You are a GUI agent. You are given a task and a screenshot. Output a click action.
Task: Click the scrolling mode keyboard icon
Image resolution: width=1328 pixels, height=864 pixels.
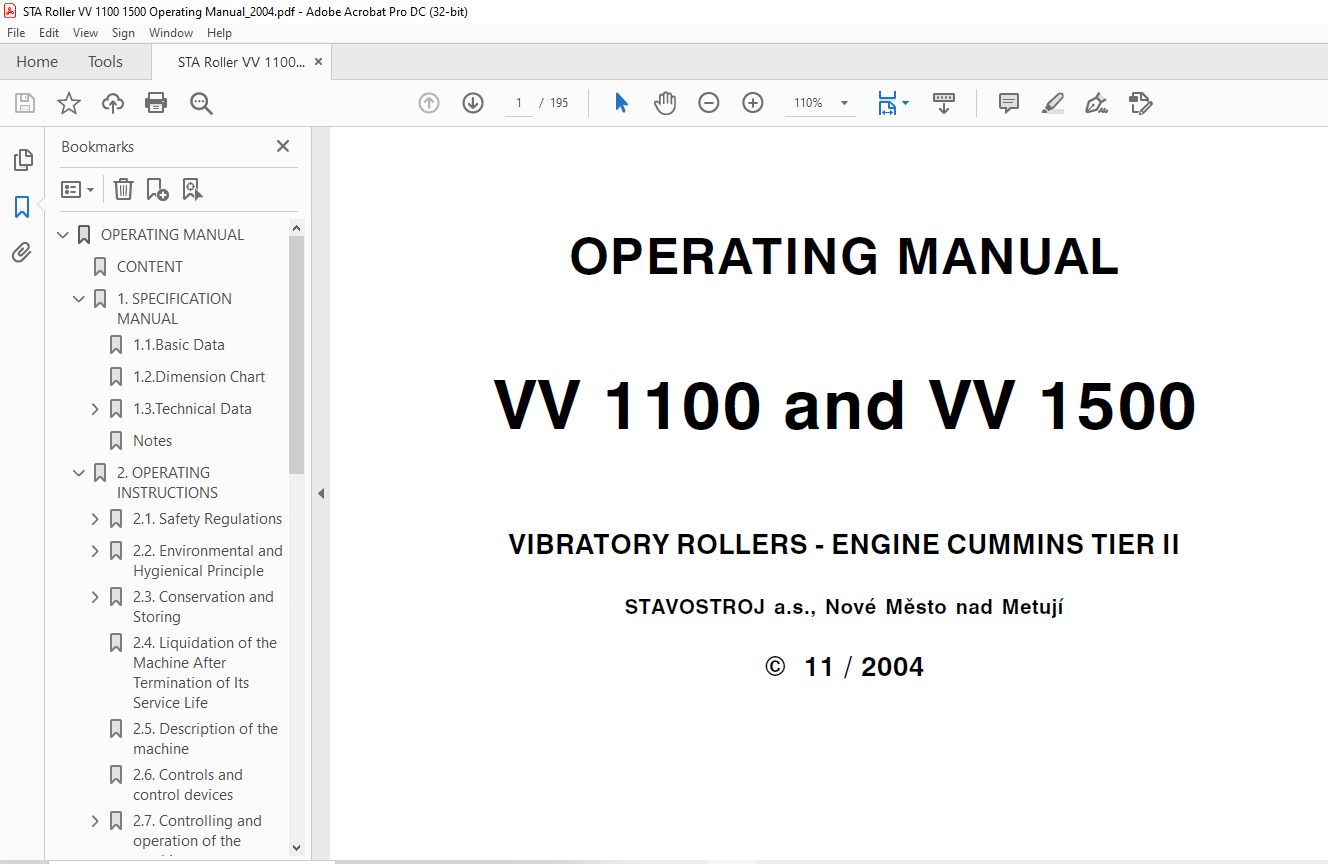[944, 103]
